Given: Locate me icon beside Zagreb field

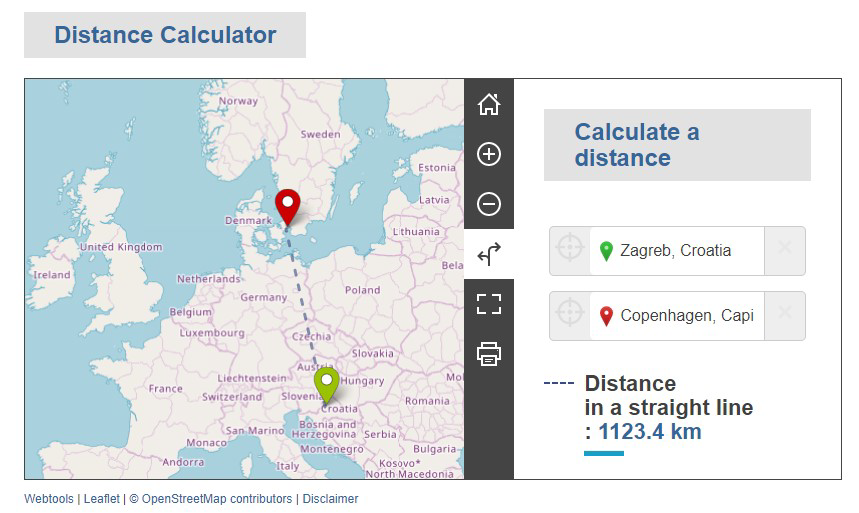Looking at the screenshot, I should click(x=569, y=250).
